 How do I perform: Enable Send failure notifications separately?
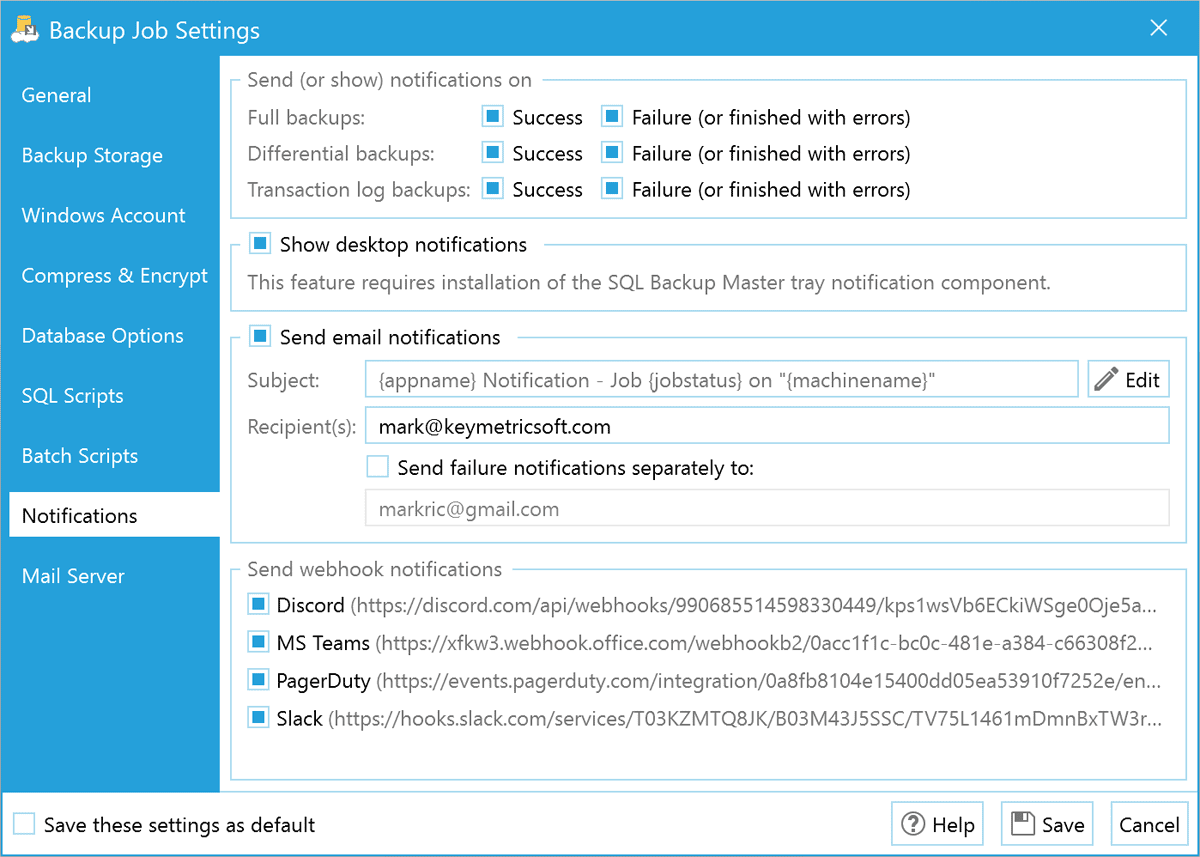378,467
